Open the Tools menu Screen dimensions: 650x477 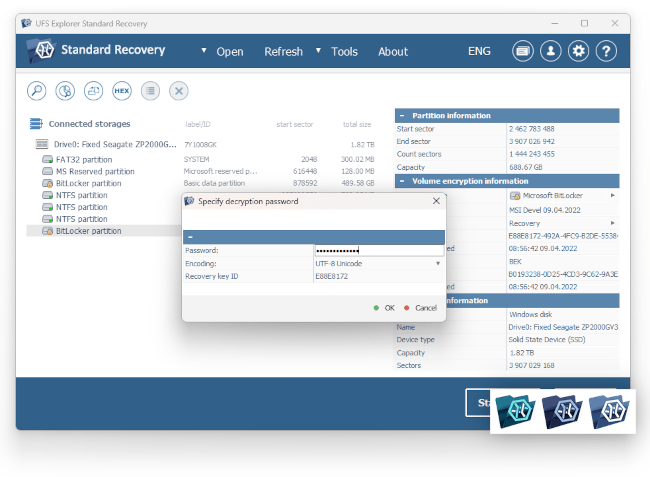pos(344,51)
